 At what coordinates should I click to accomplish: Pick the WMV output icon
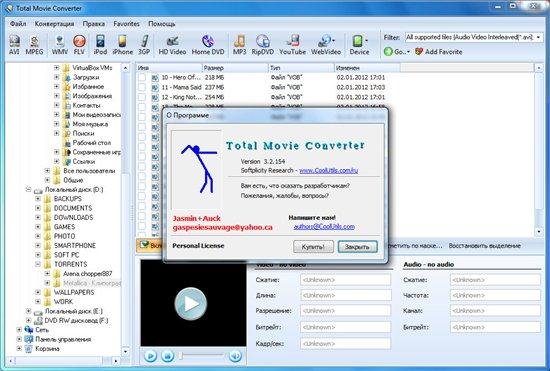tap(60, 45)
